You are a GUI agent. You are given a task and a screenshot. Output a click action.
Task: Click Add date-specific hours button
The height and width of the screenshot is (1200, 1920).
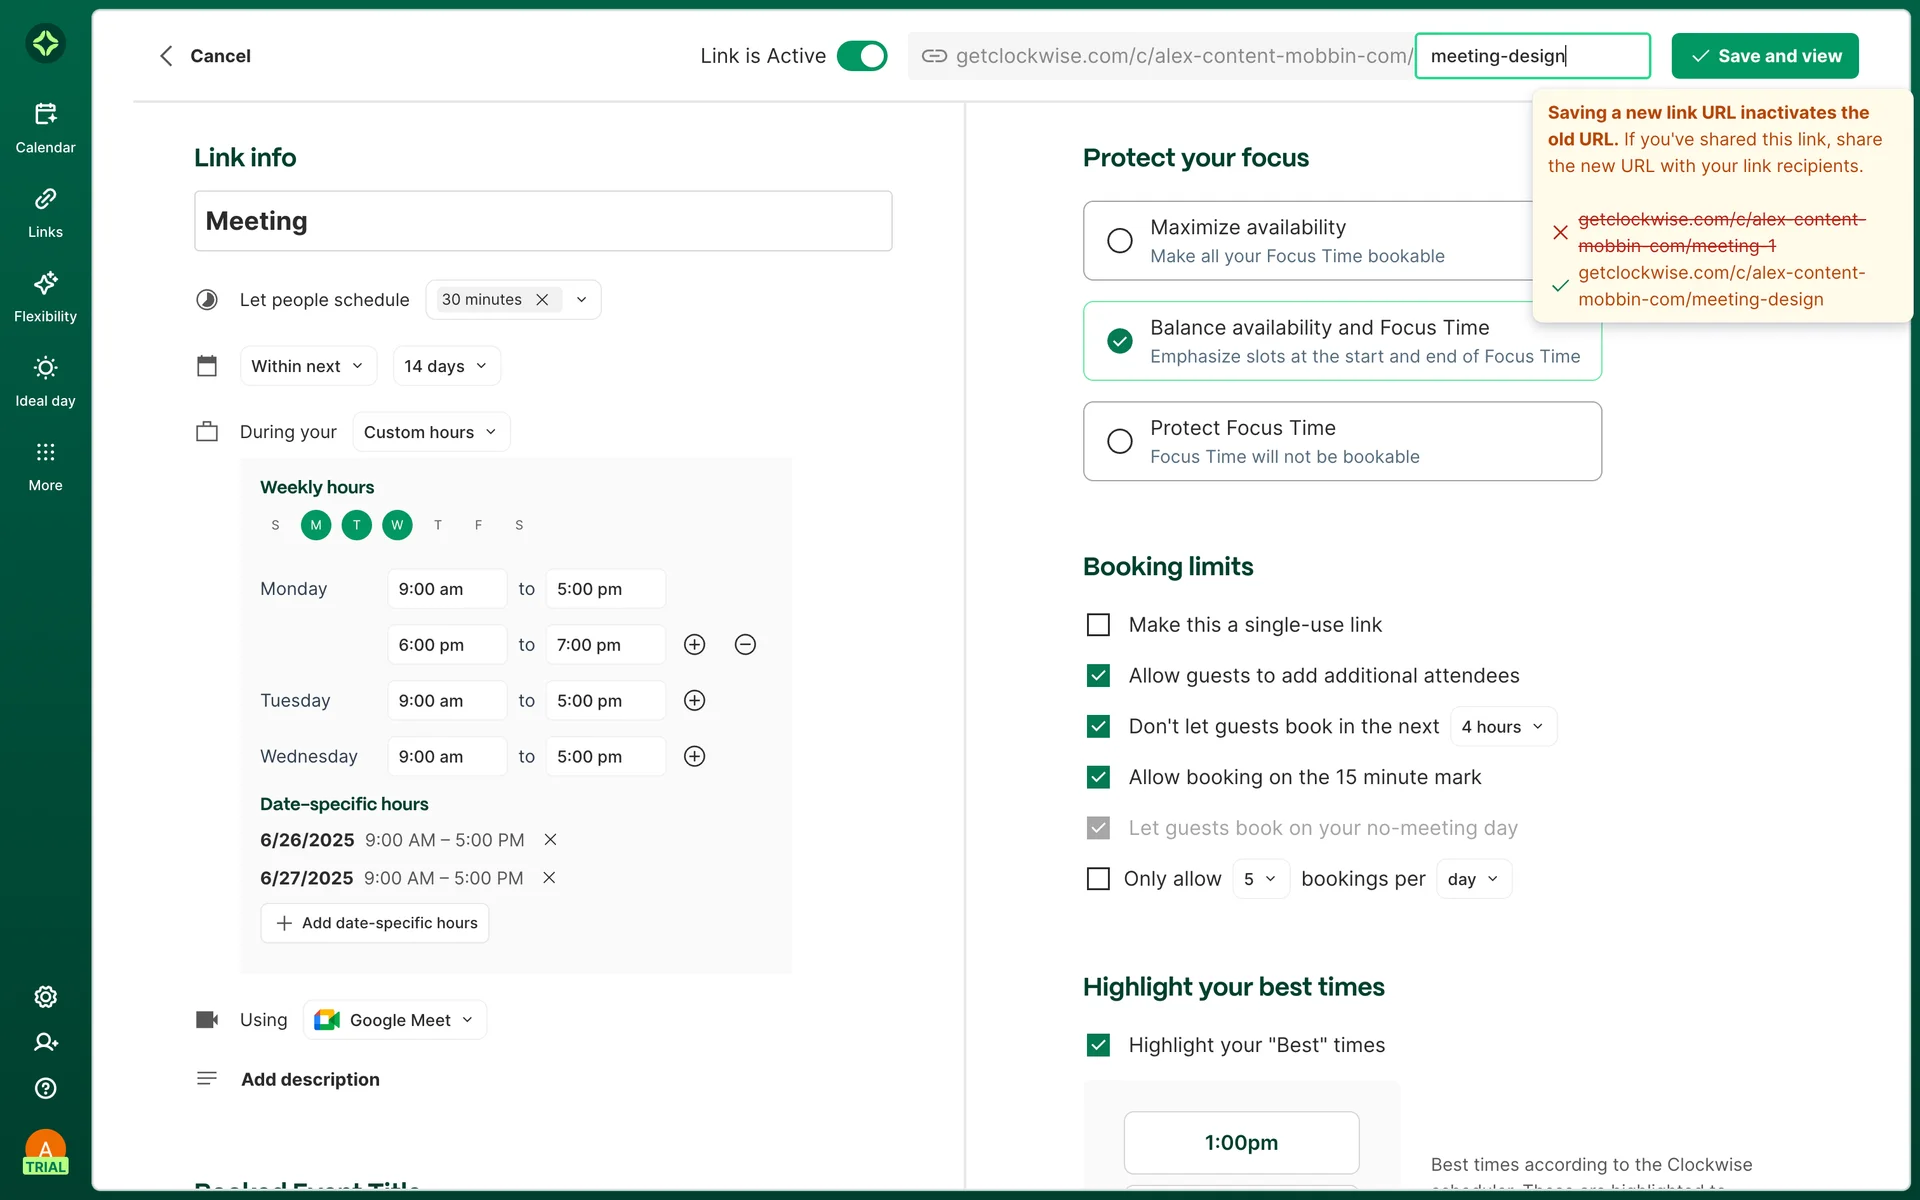coord(375,923)
